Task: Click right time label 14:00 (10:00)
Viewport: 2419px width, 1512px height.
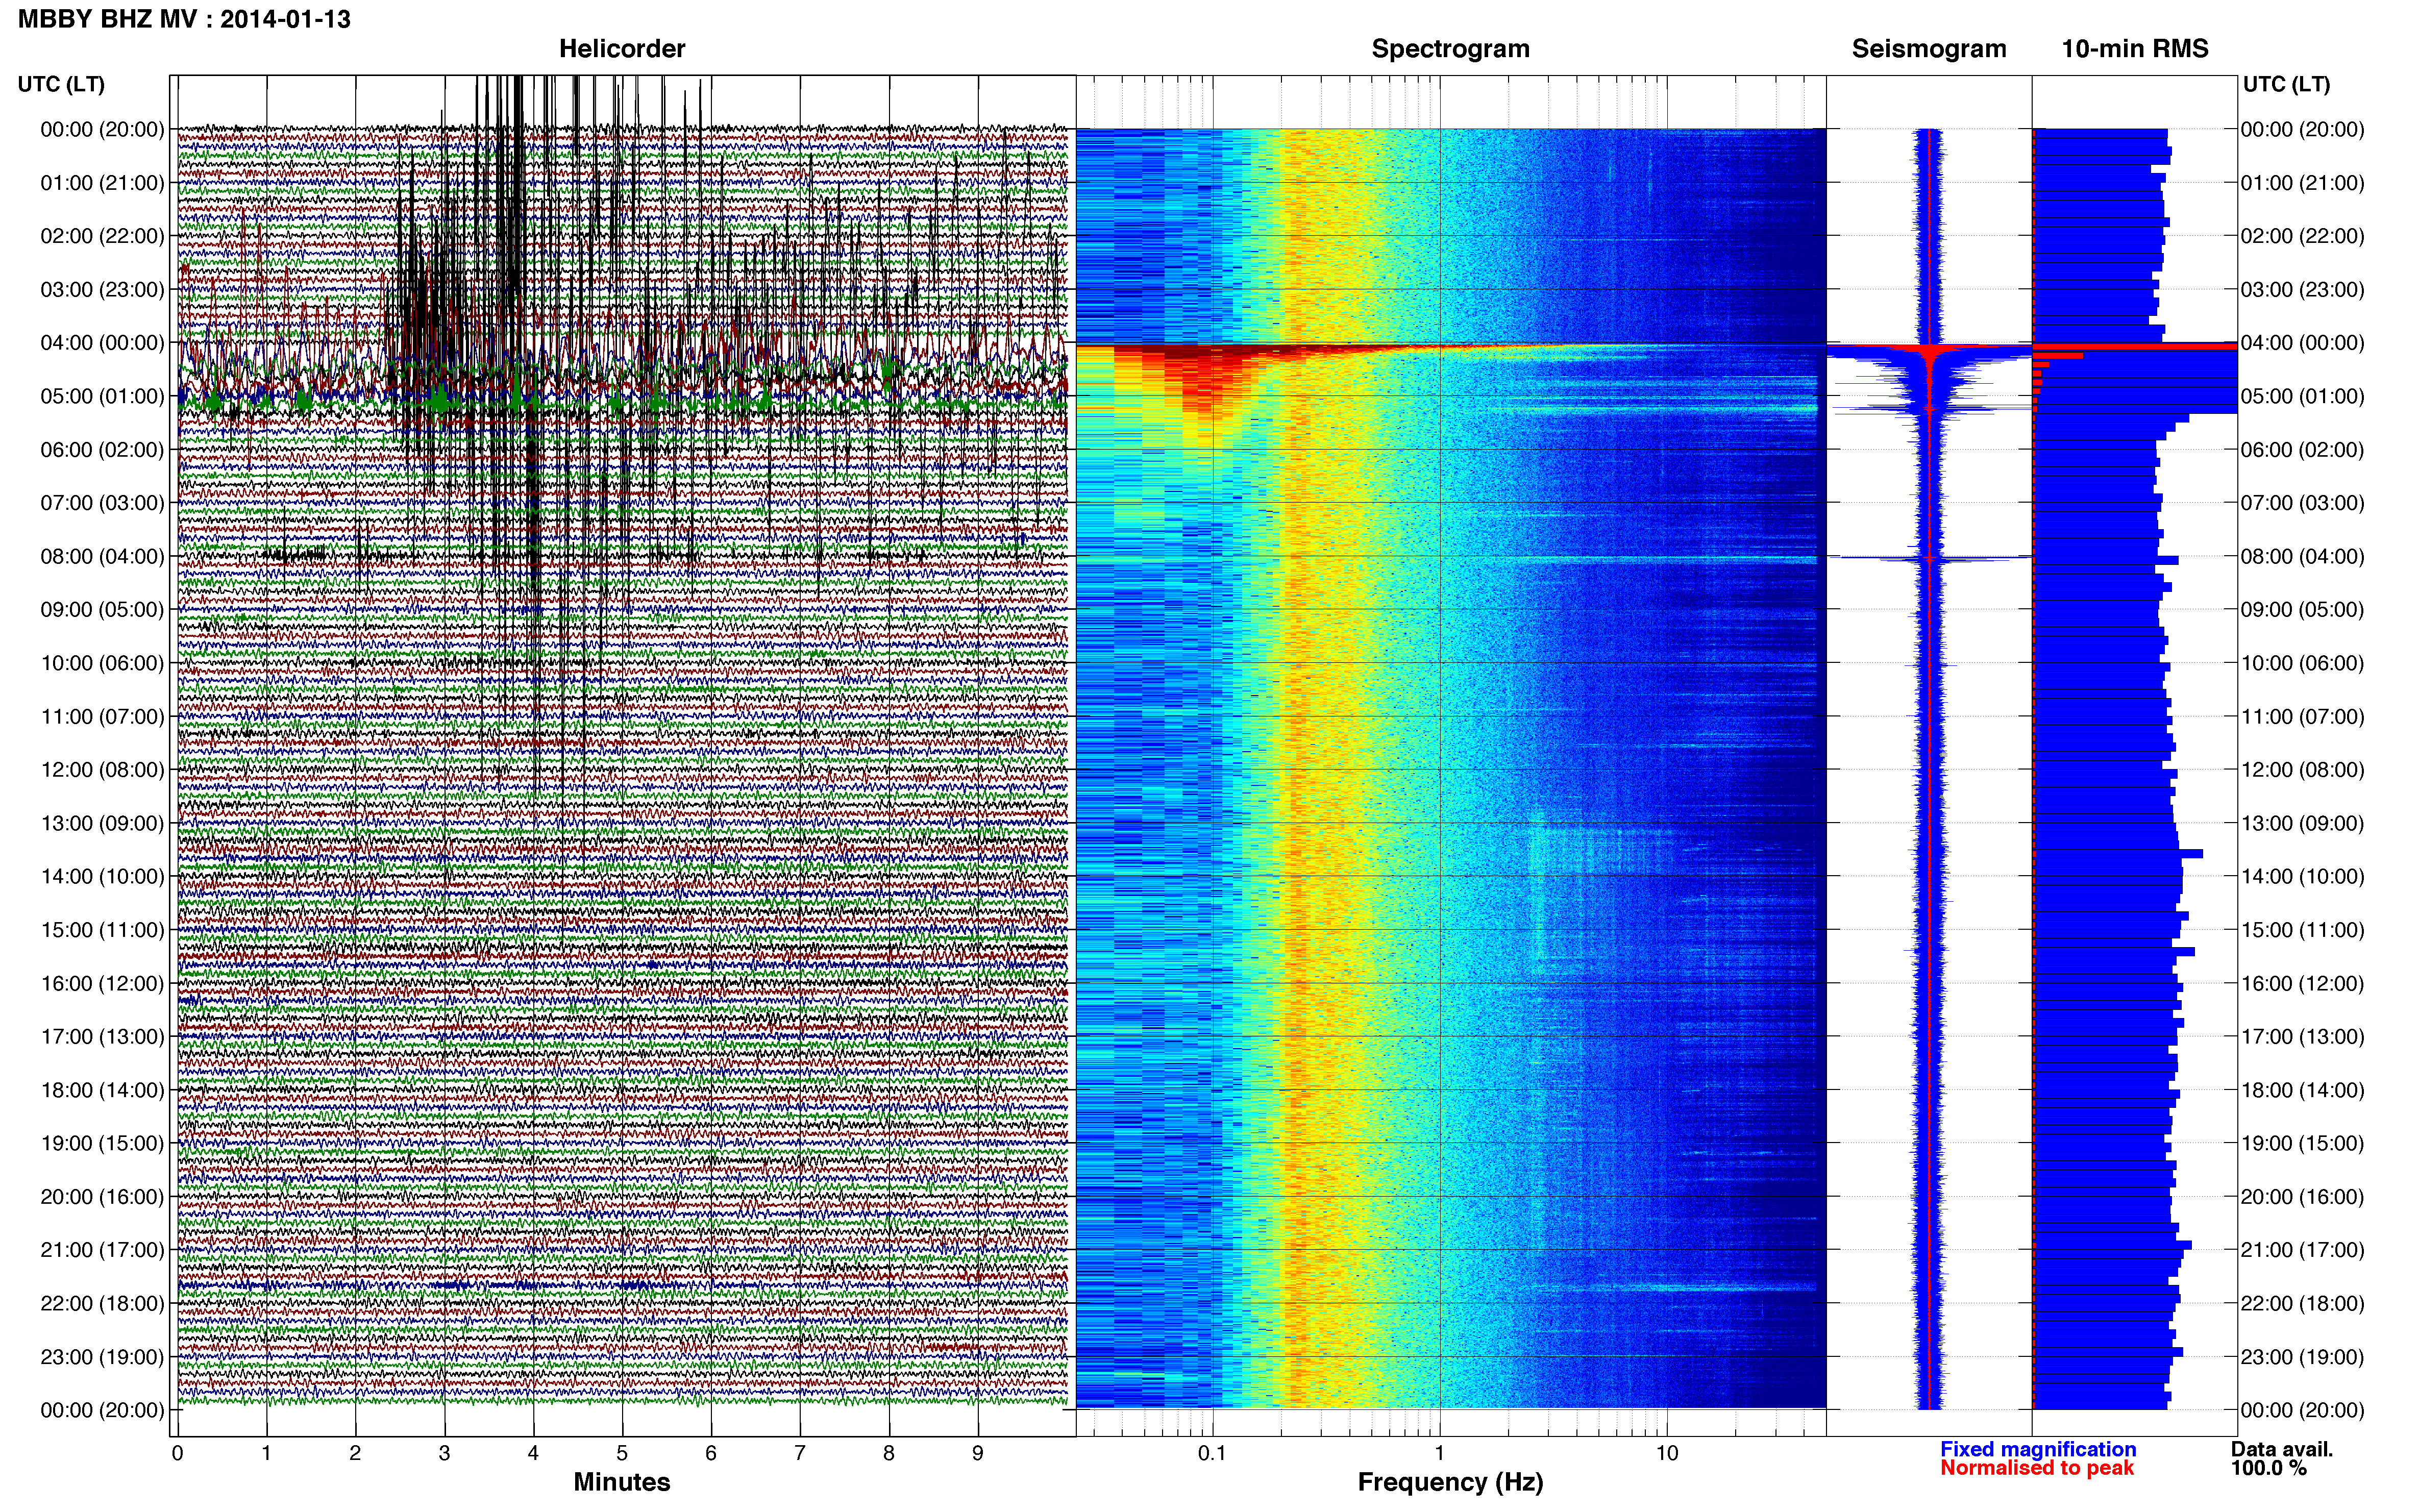Action: point(2303,877)
